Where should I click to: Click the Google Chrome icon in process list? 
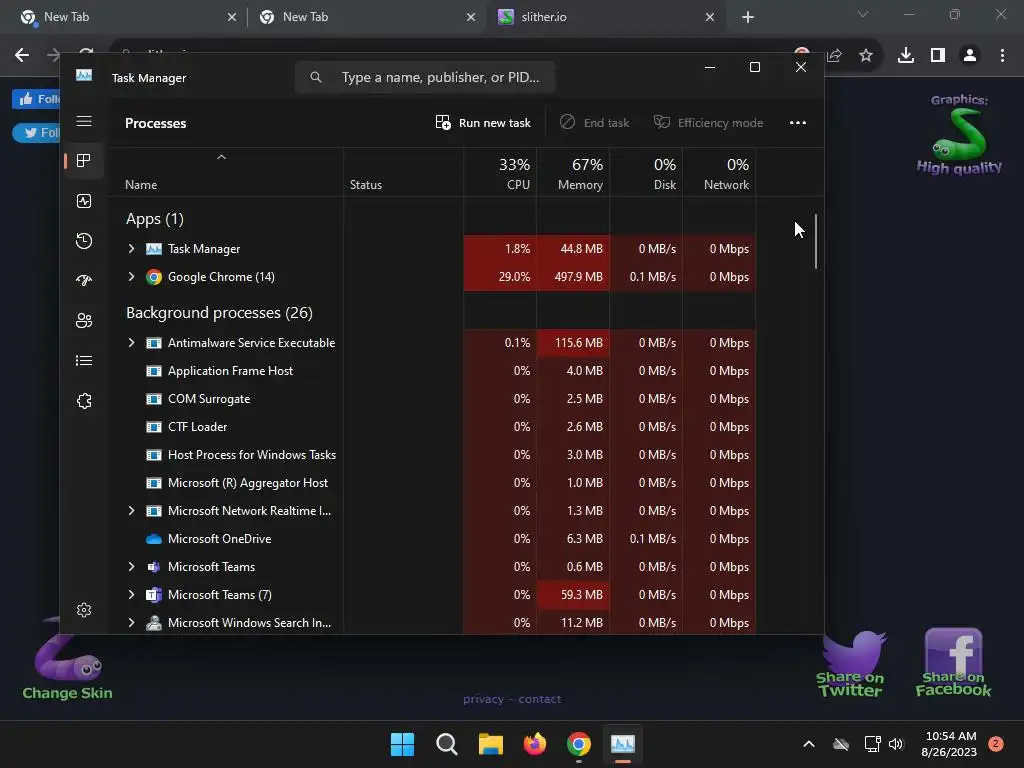(x=153, y=277)
